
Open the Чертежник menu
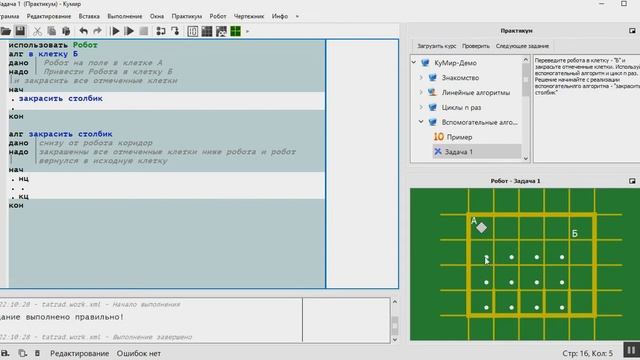[249, 16]
